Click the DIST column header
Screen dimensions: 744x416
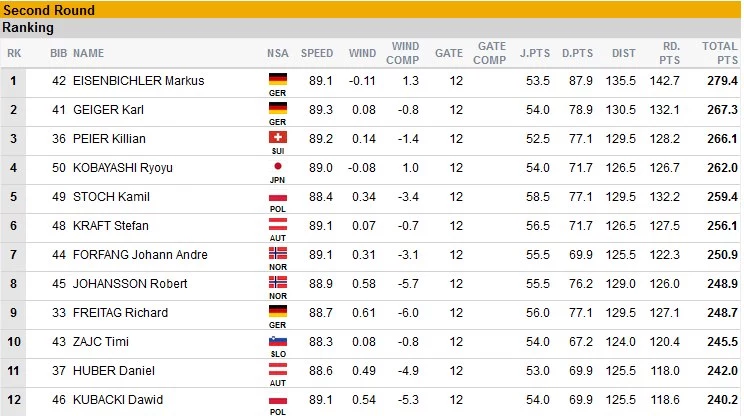point(623,53)
